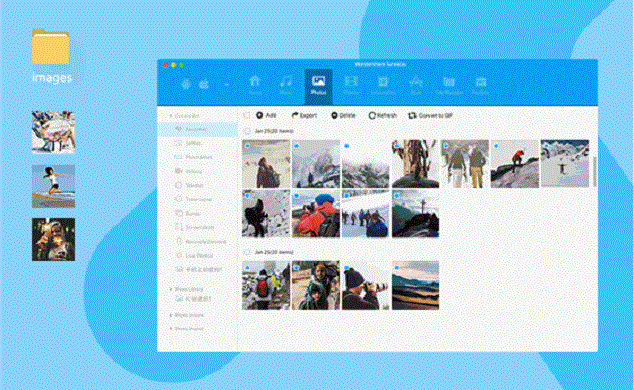Click the Delete icon in toolbar
This screenshot has height=390, width=634.
pyautogui.click(x=334, y=116)
